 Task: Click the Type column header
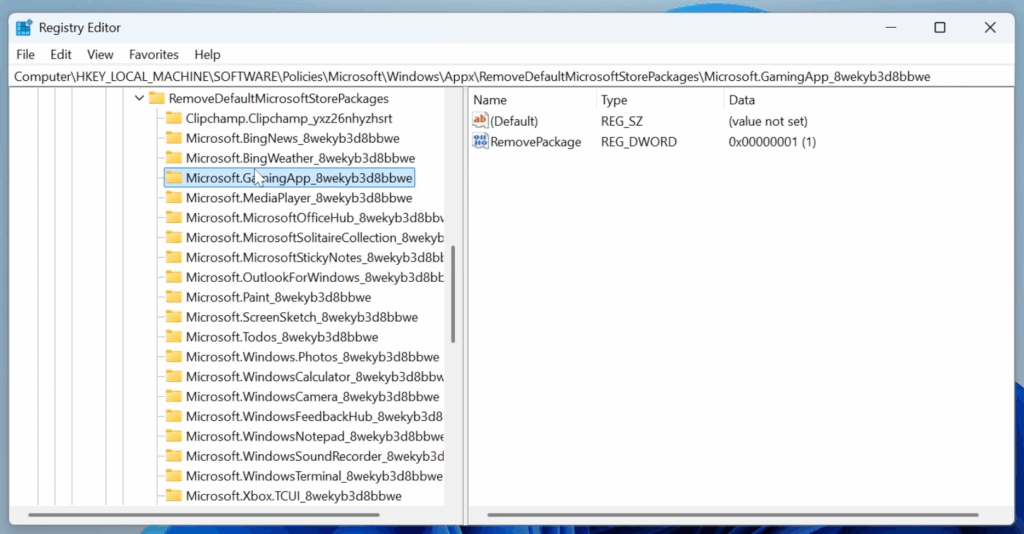click(614, 100)
